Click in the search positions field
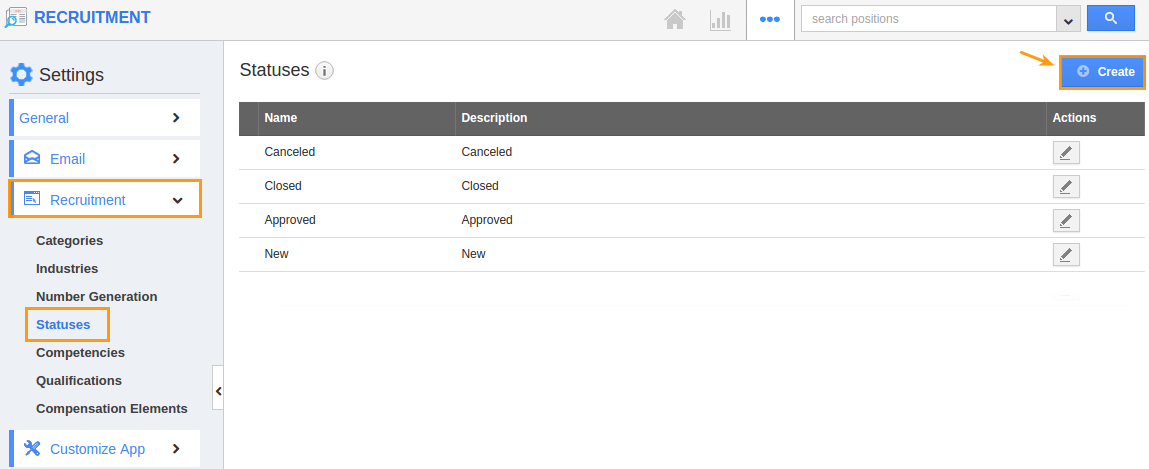This screenshot has height=469, width=1149. click(x=929, y=19)
